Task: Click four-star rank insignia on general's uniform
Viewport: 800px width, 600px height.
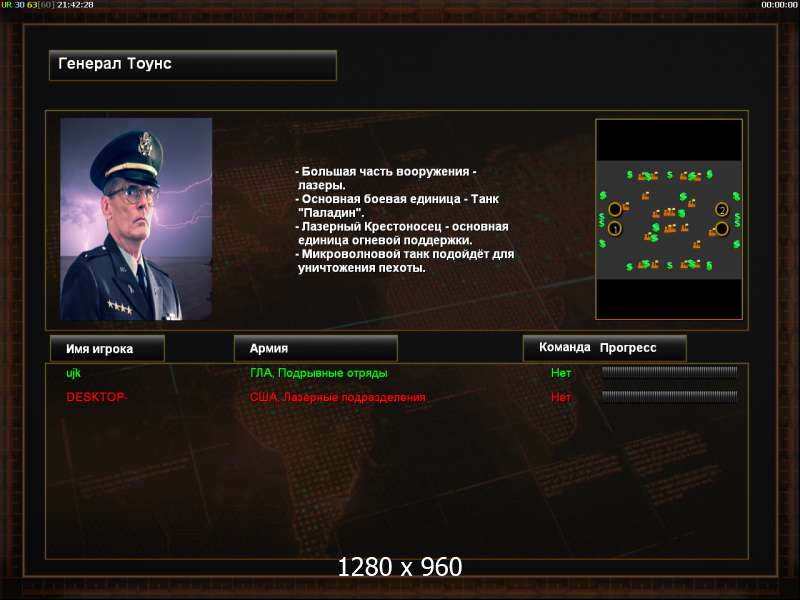Action: tap(120, 307)
